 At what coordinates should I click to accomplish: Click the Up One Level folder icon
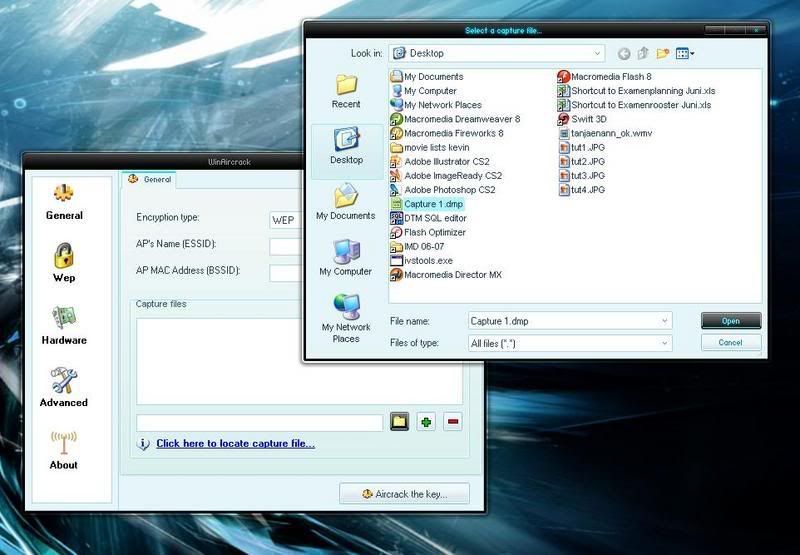coord(643,54)
